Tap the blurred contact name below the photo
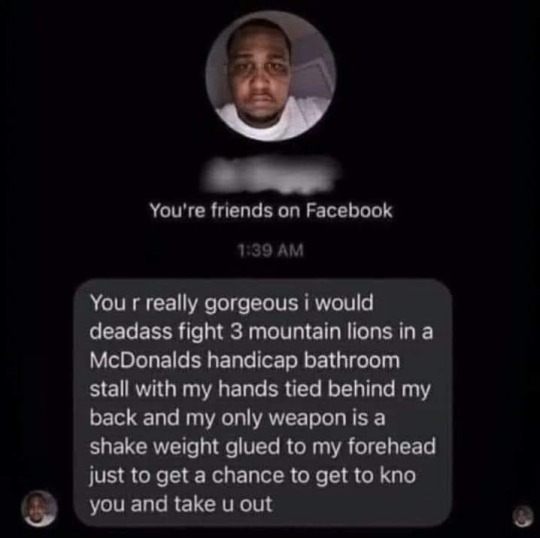Viewport: 540px width, 538px height. (x=271, y=173)
